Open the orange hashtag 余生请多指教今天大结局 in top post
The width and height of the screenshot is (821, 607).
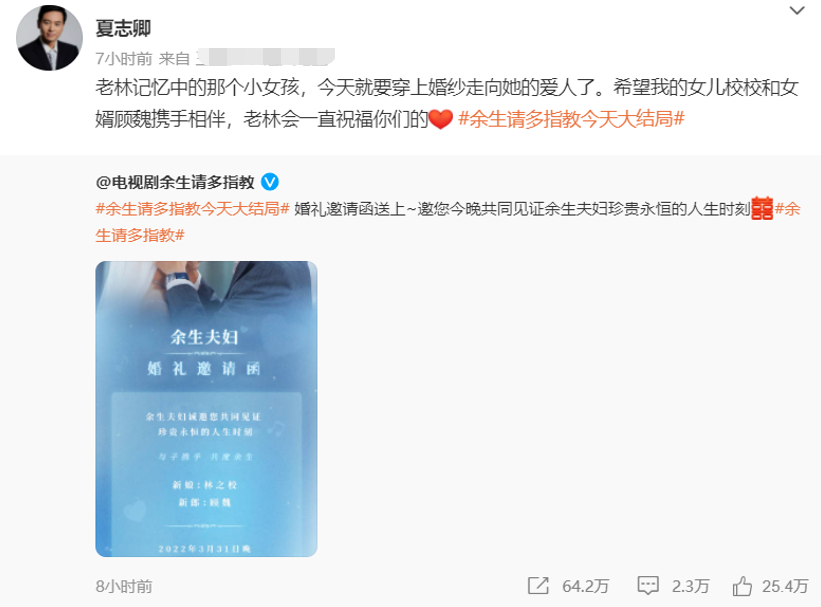point(571,119)
